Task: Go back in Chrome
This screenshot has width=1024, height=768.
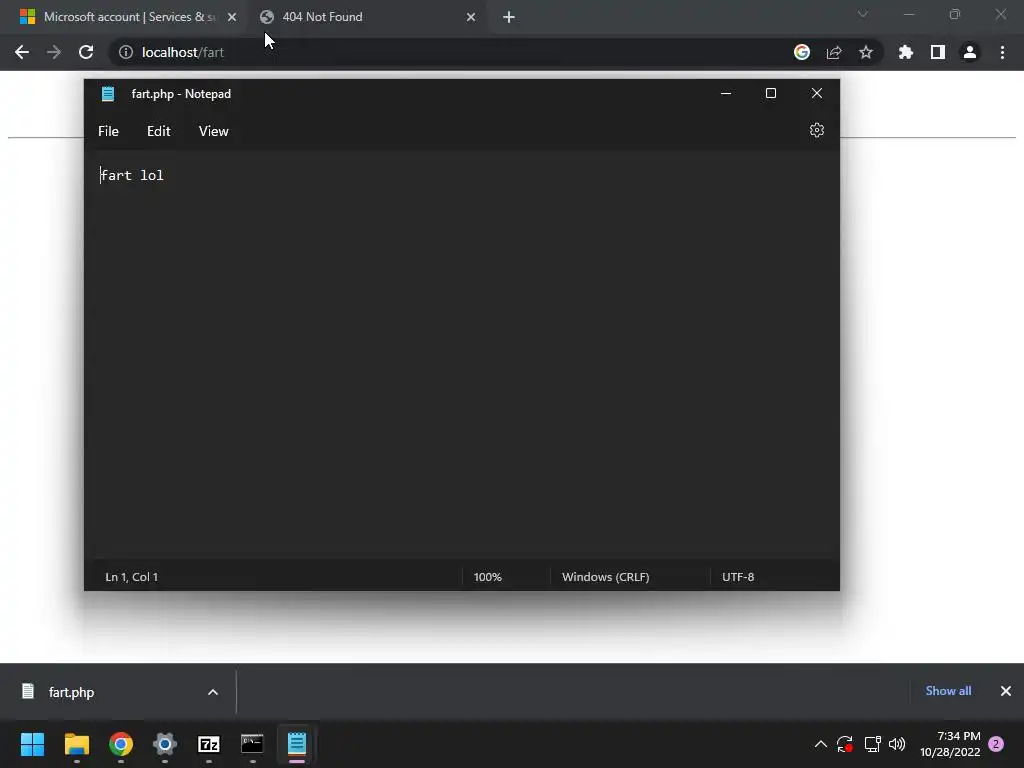Action: click(22, 52)
